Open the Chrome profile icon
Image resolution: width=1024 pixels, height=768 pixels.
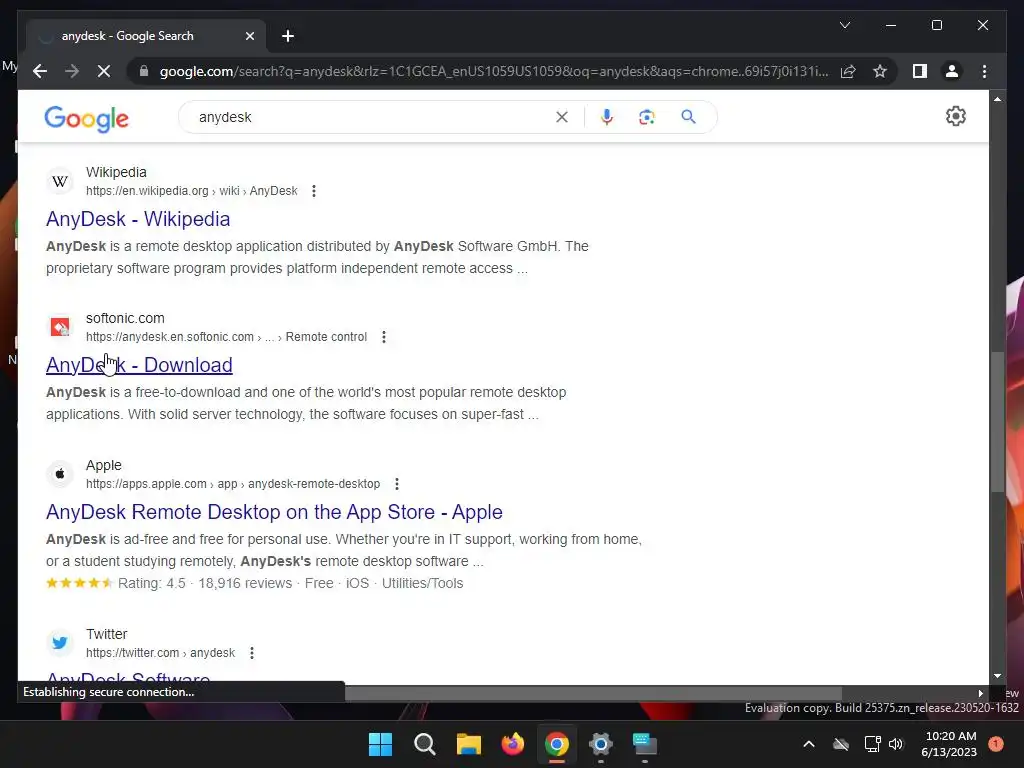pos(952,71)
